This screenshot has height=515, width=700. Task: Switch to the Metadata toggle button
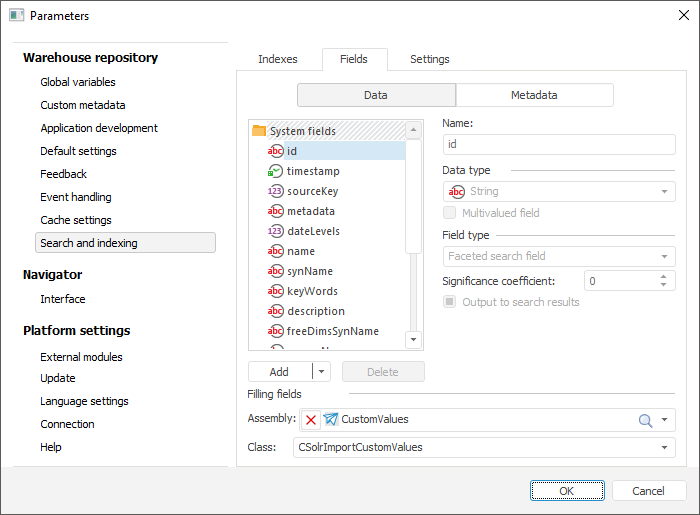534,95
